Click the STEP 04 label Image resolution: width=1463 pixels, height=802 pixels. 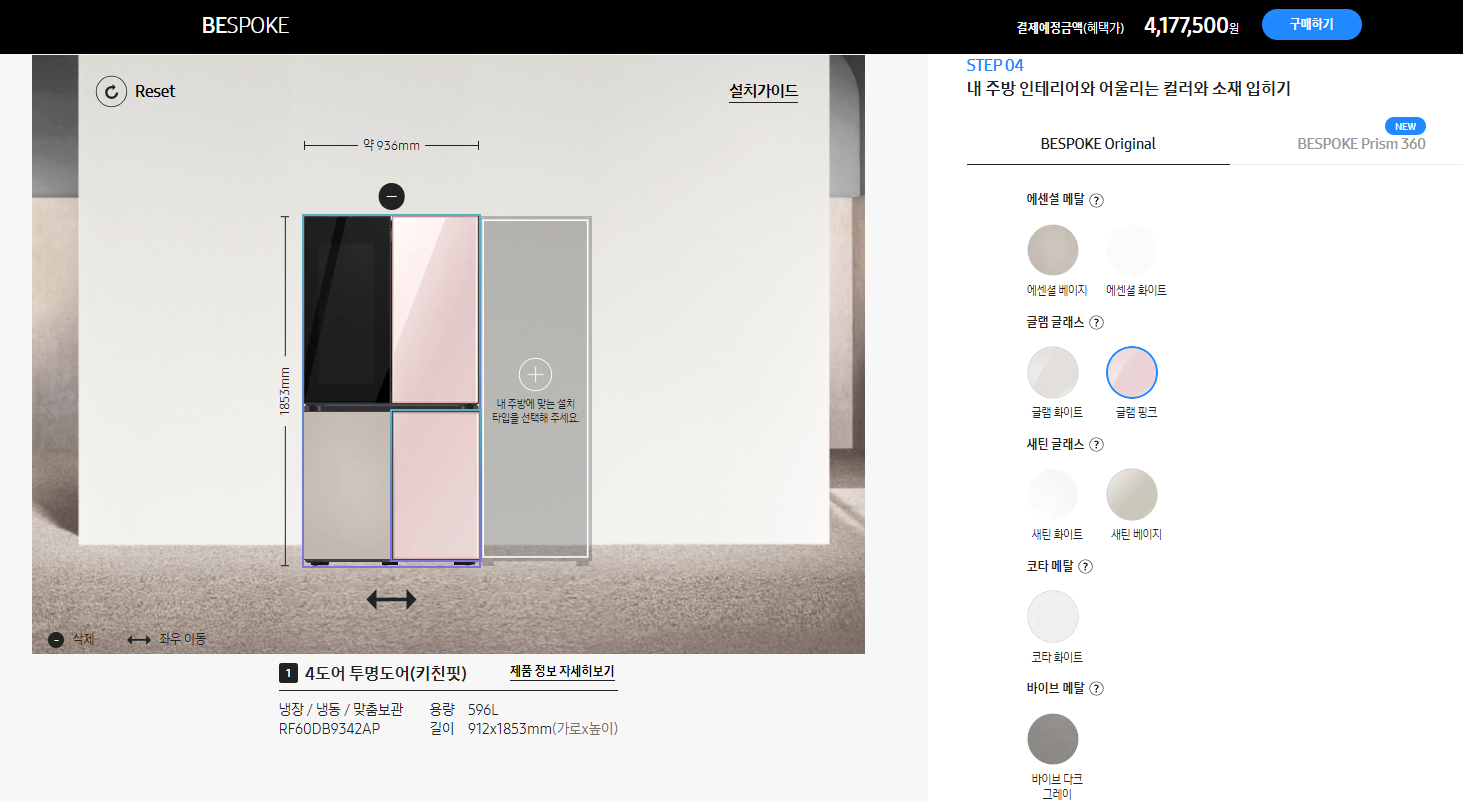(995, 65)
